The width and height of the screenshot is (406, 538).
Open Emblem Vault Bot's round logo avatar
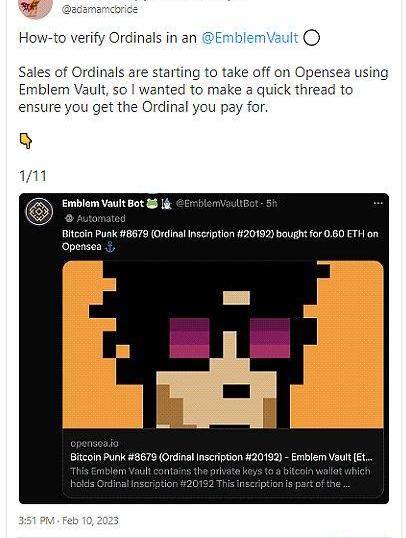point(39,211)
